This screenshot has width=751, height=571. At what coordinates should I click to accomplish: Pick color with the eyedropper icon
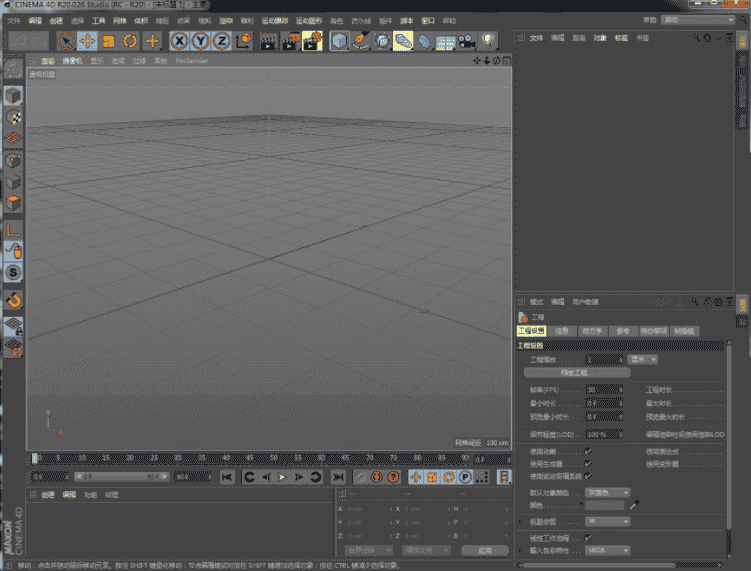pyautogui.click(x=634, y=505)
